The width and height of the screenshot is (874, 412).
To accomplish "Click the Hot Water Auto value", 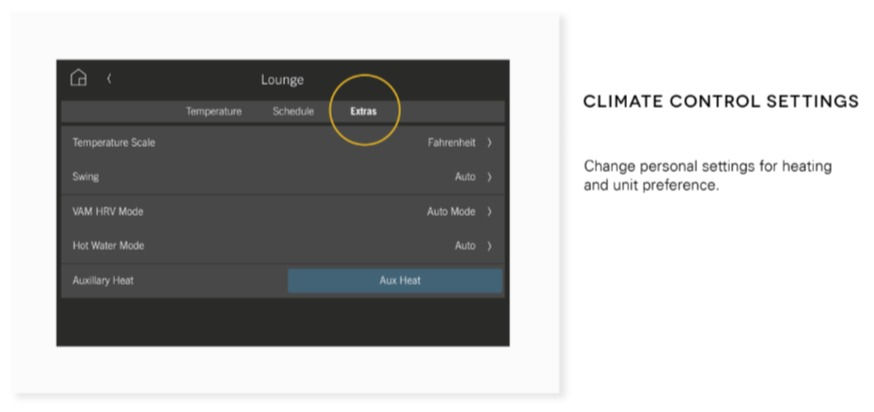I will [465, 246].
